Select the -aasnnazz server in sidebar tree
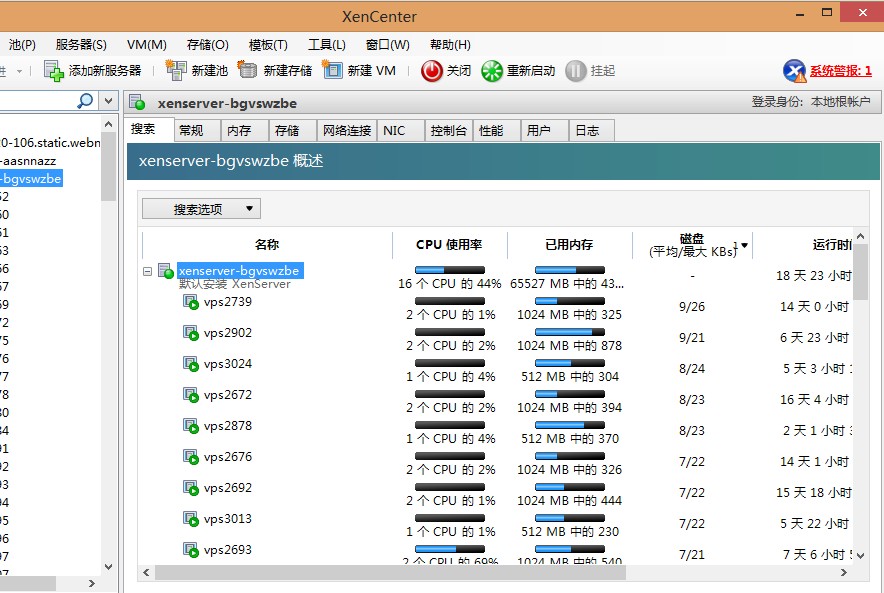The height and width of the screenshot is (593, 884). 28,161
